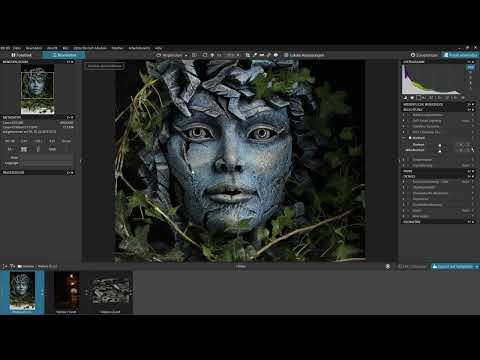This screenshot has height=360, width=480.
Task: Adjust the Mikrokontrast slider handle
Action: [x=440, y=151]
